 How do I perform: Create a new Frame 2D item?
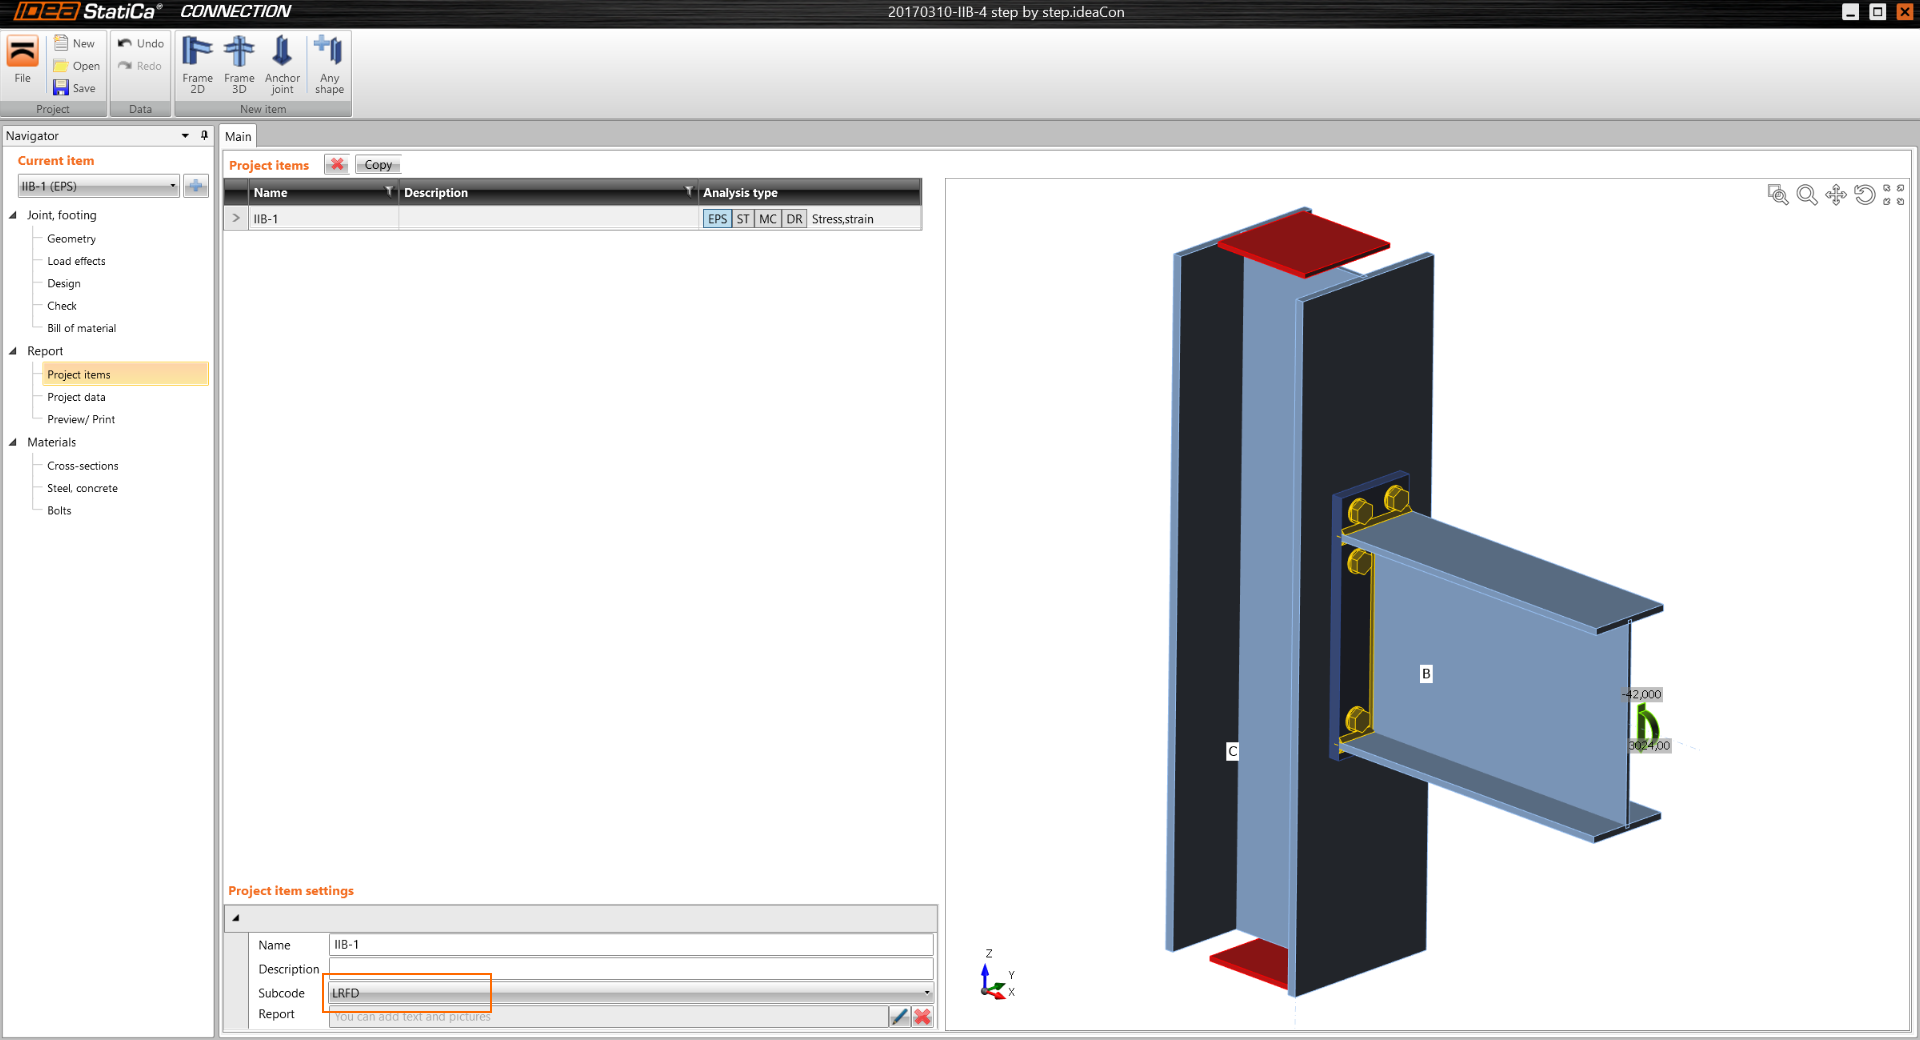(x=197, y=64)
